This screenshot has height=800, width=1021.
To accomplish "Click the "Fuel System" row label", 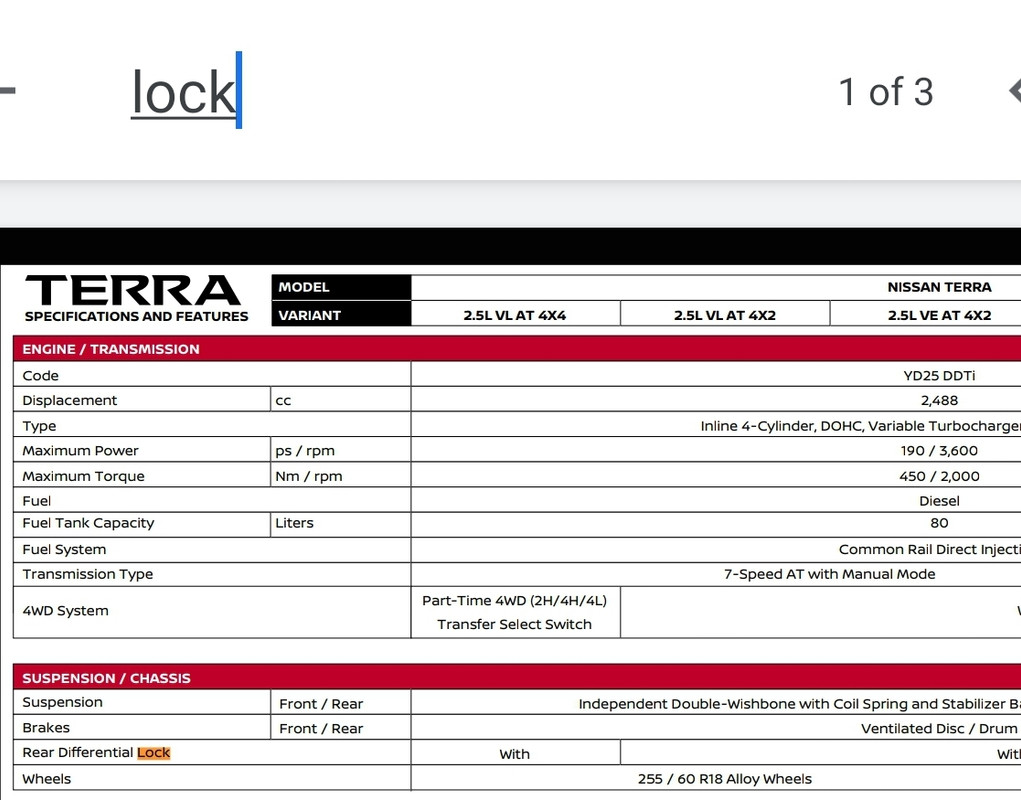I will pyautogui.click(x=64, y=549).
